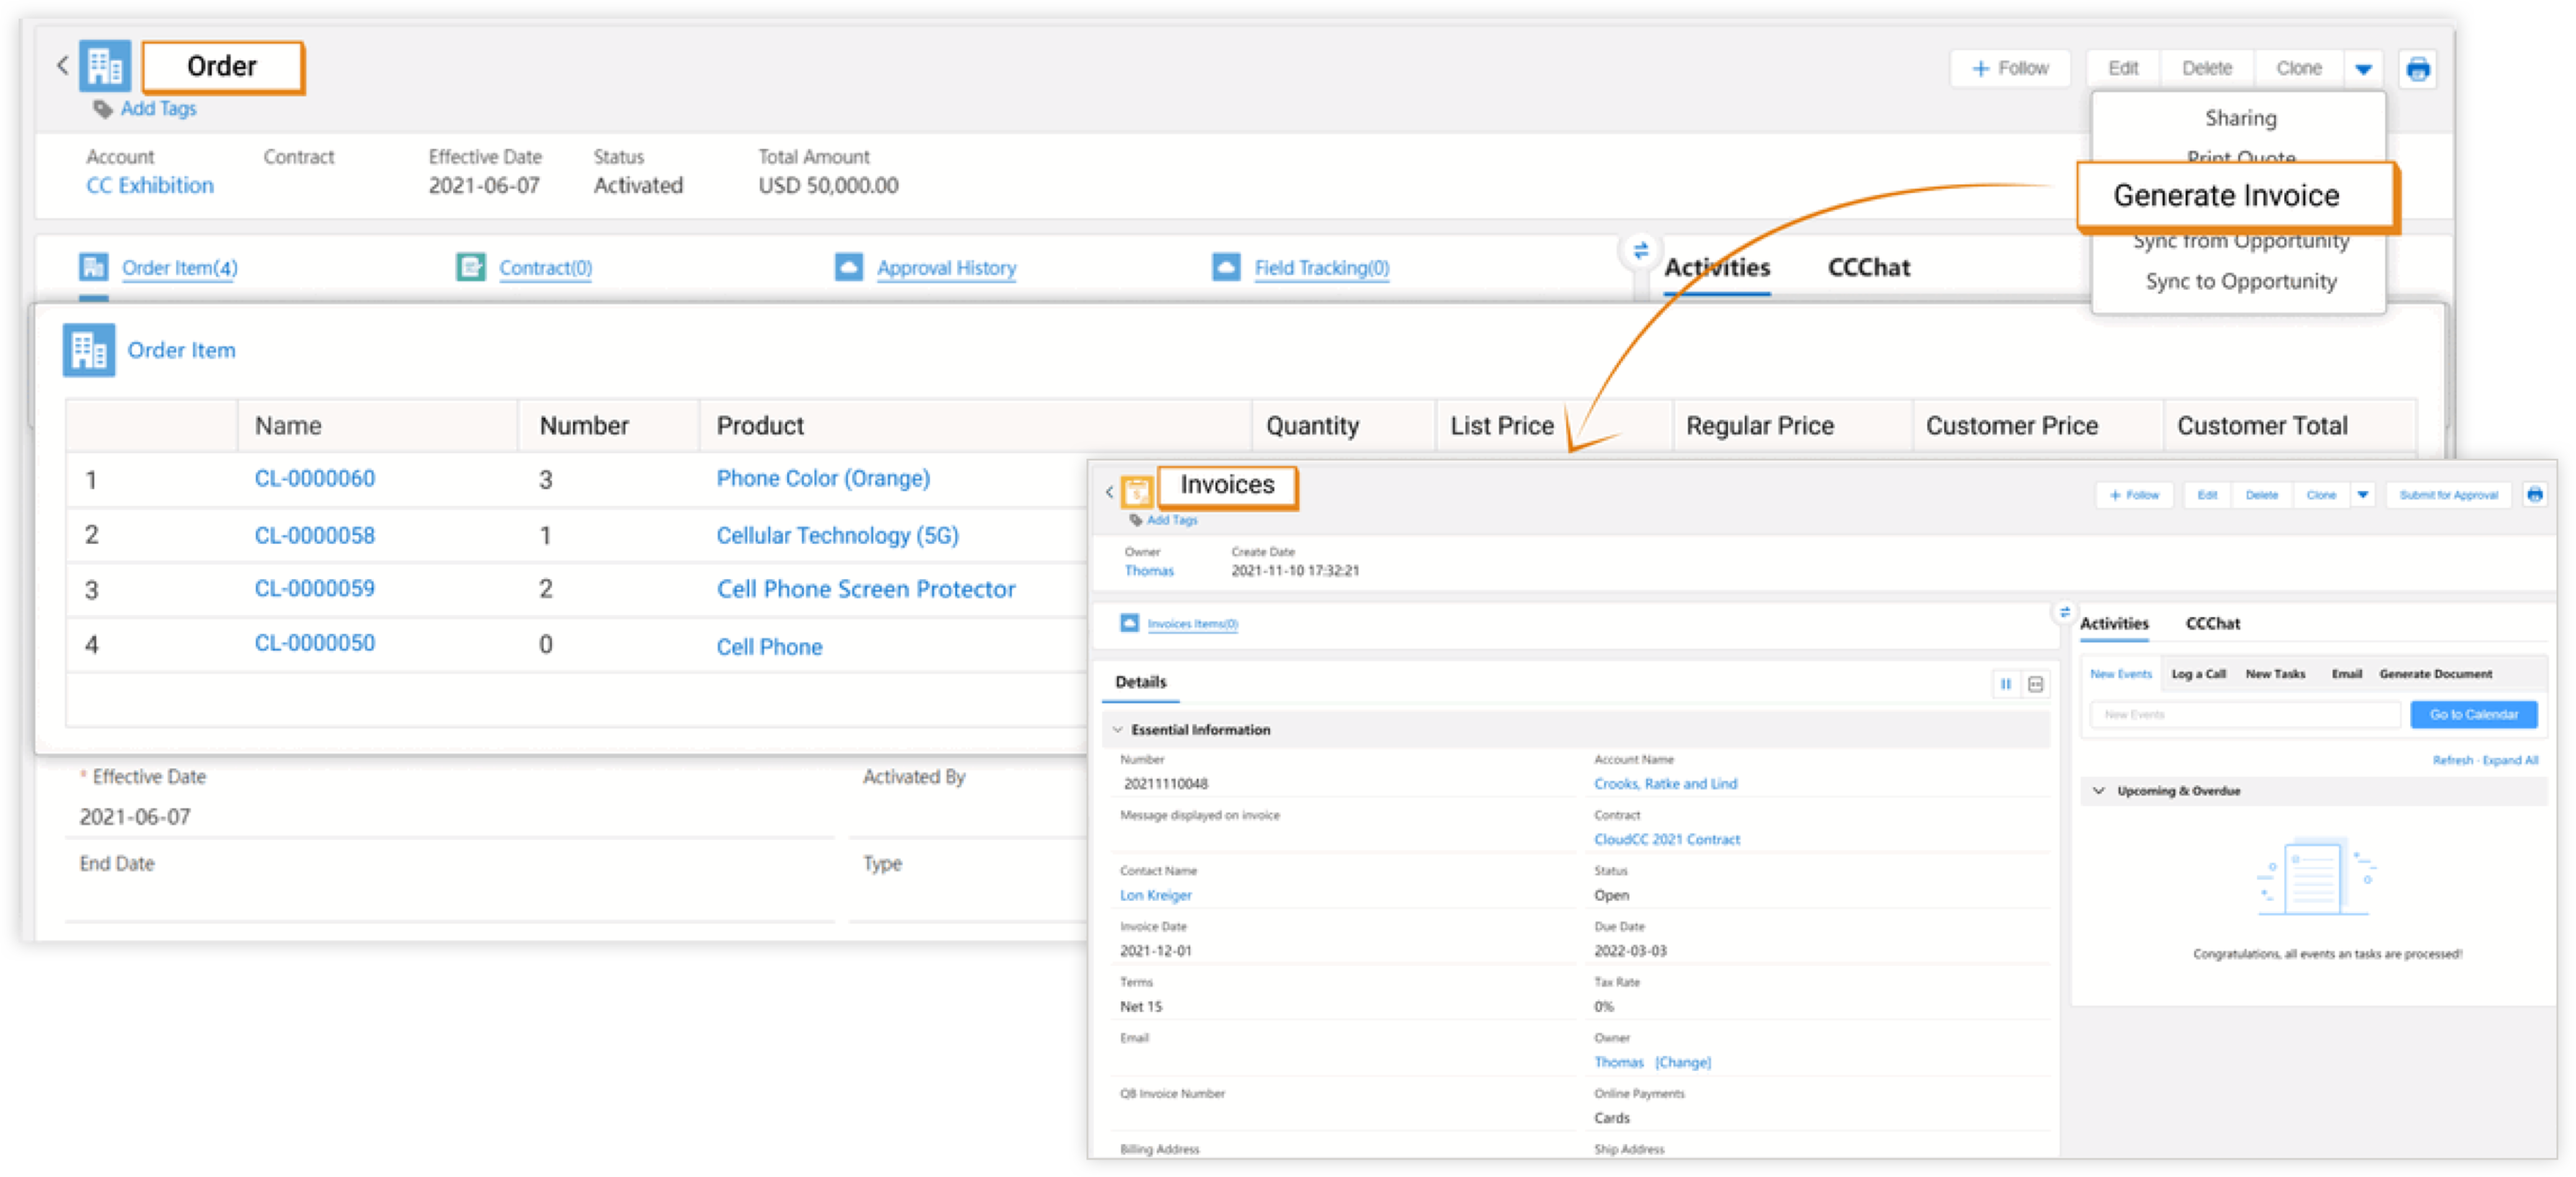Image resolution: width=2576 pixels, height=1177 pixels.
Task: Click the Invoices Items icon
Action: (x=1129, y=623)
